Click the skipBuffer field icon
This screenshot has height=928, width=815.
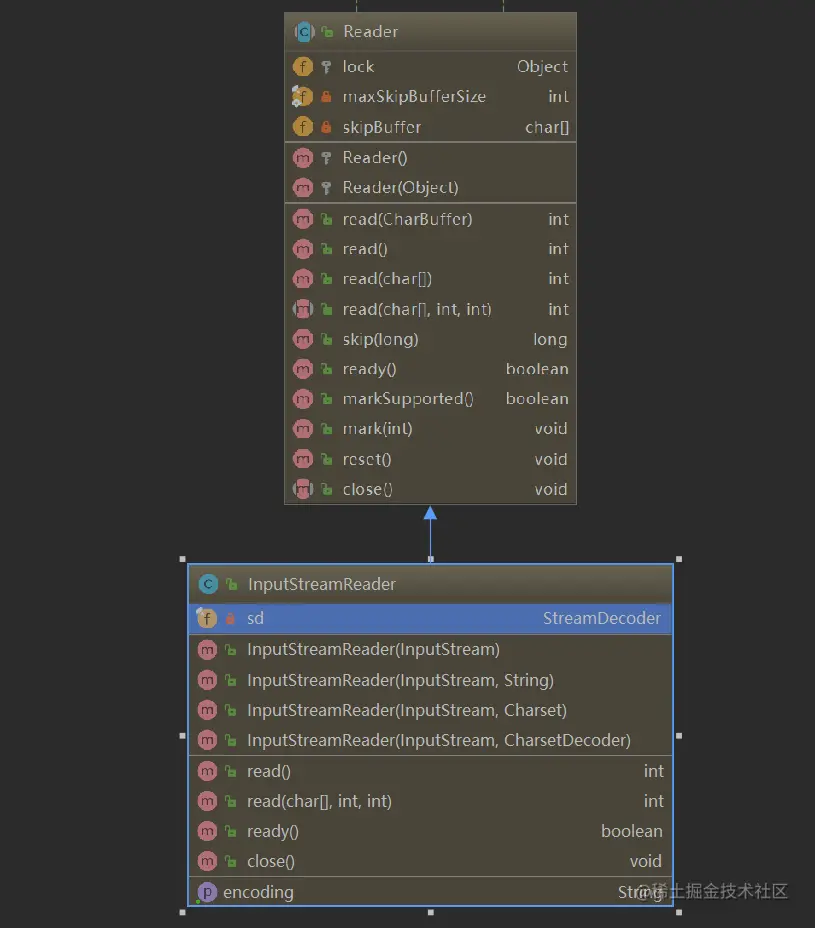coord(302,127)
